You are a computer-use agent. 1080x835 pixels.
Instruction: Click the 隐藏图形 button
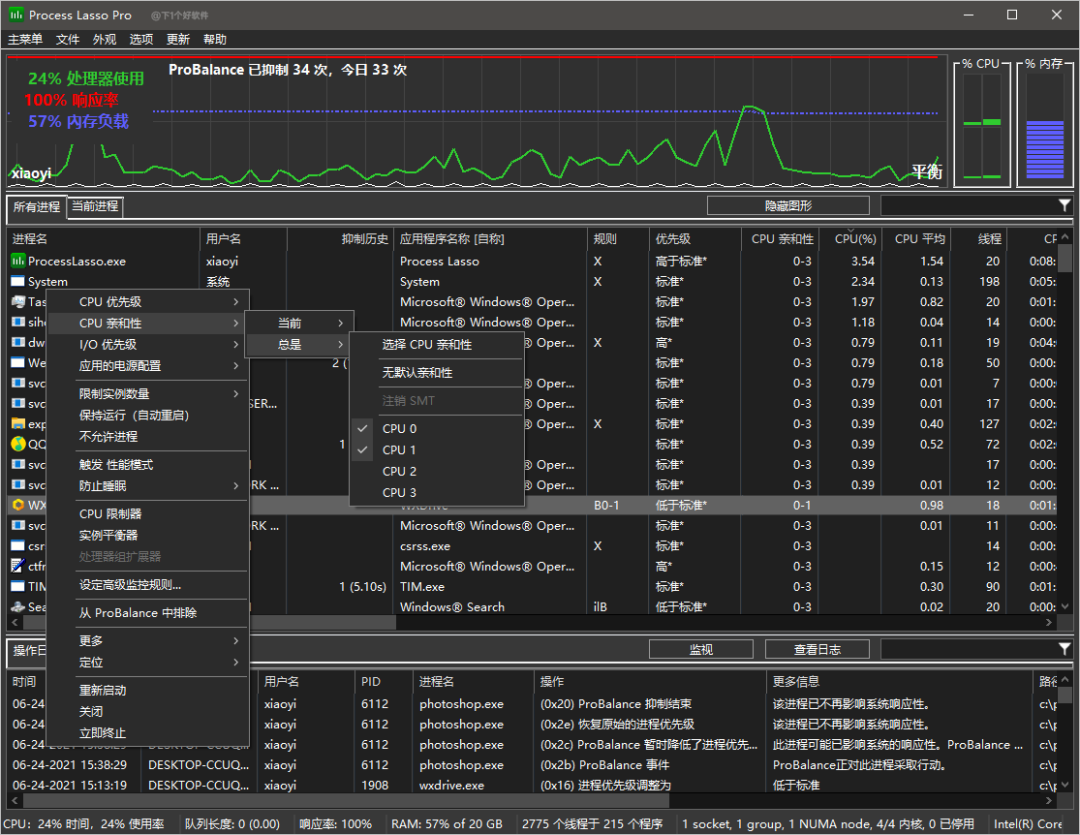[x=788, y=206]
